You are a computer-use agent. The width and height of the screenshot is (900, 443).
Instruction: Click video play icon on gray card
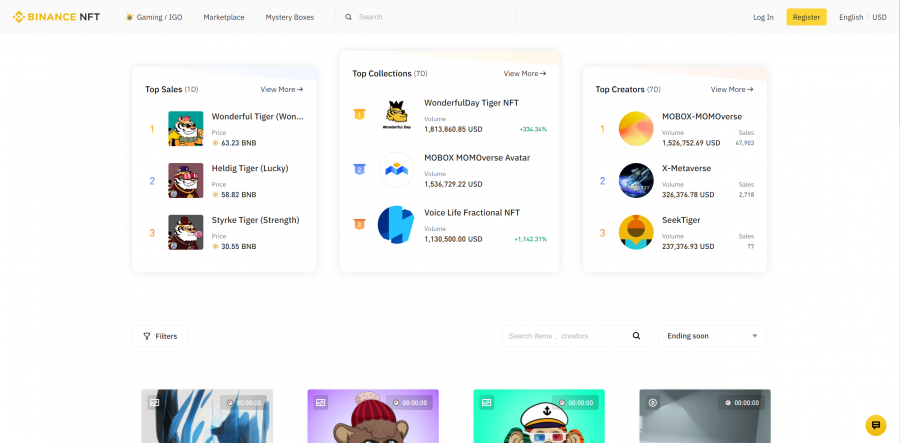[653, 403]
